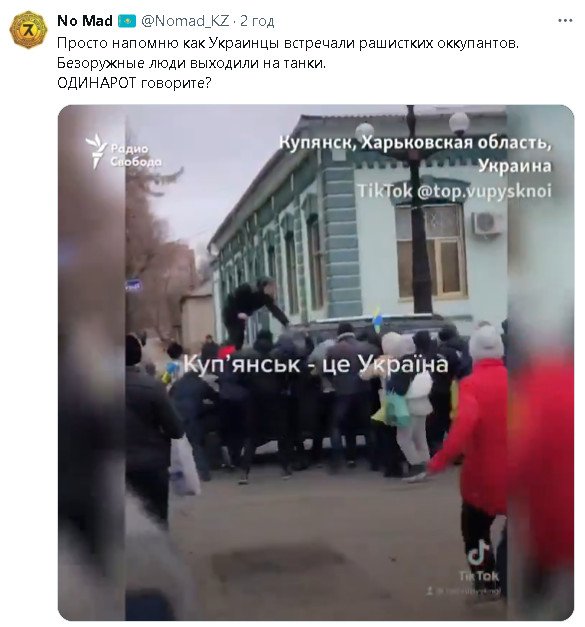585x627 pixels.
Task: Open the tweet's three-dot more menu
Action: click(x=565, y=21)
